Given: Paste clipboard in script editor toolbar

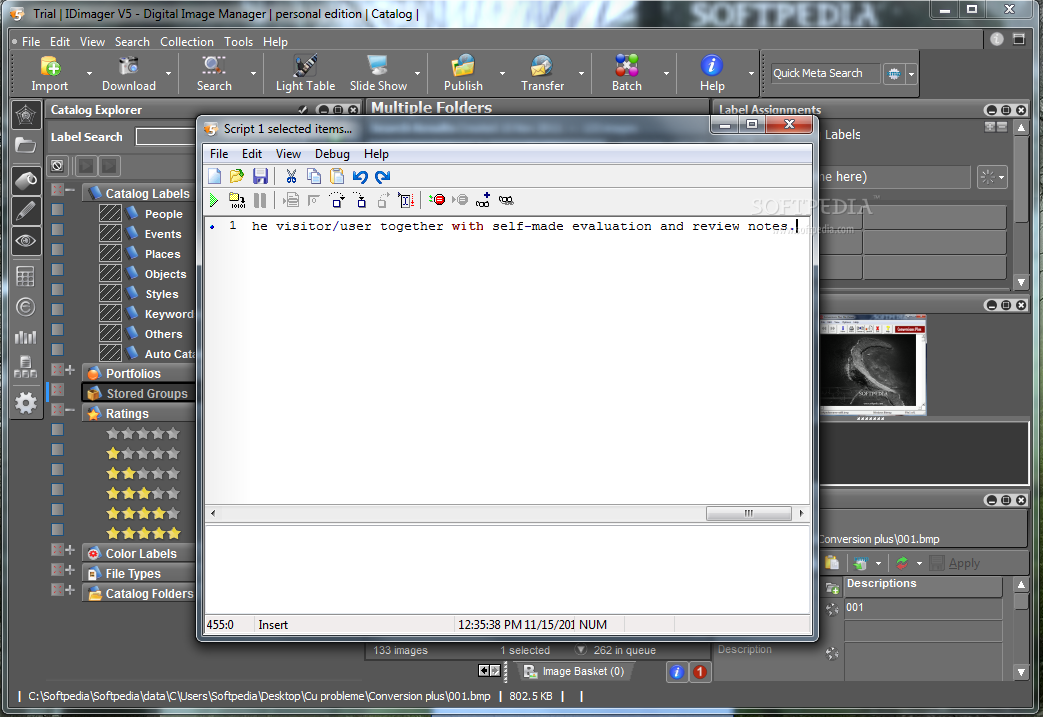Looking at the screenshot, I should tap(337, 176).
